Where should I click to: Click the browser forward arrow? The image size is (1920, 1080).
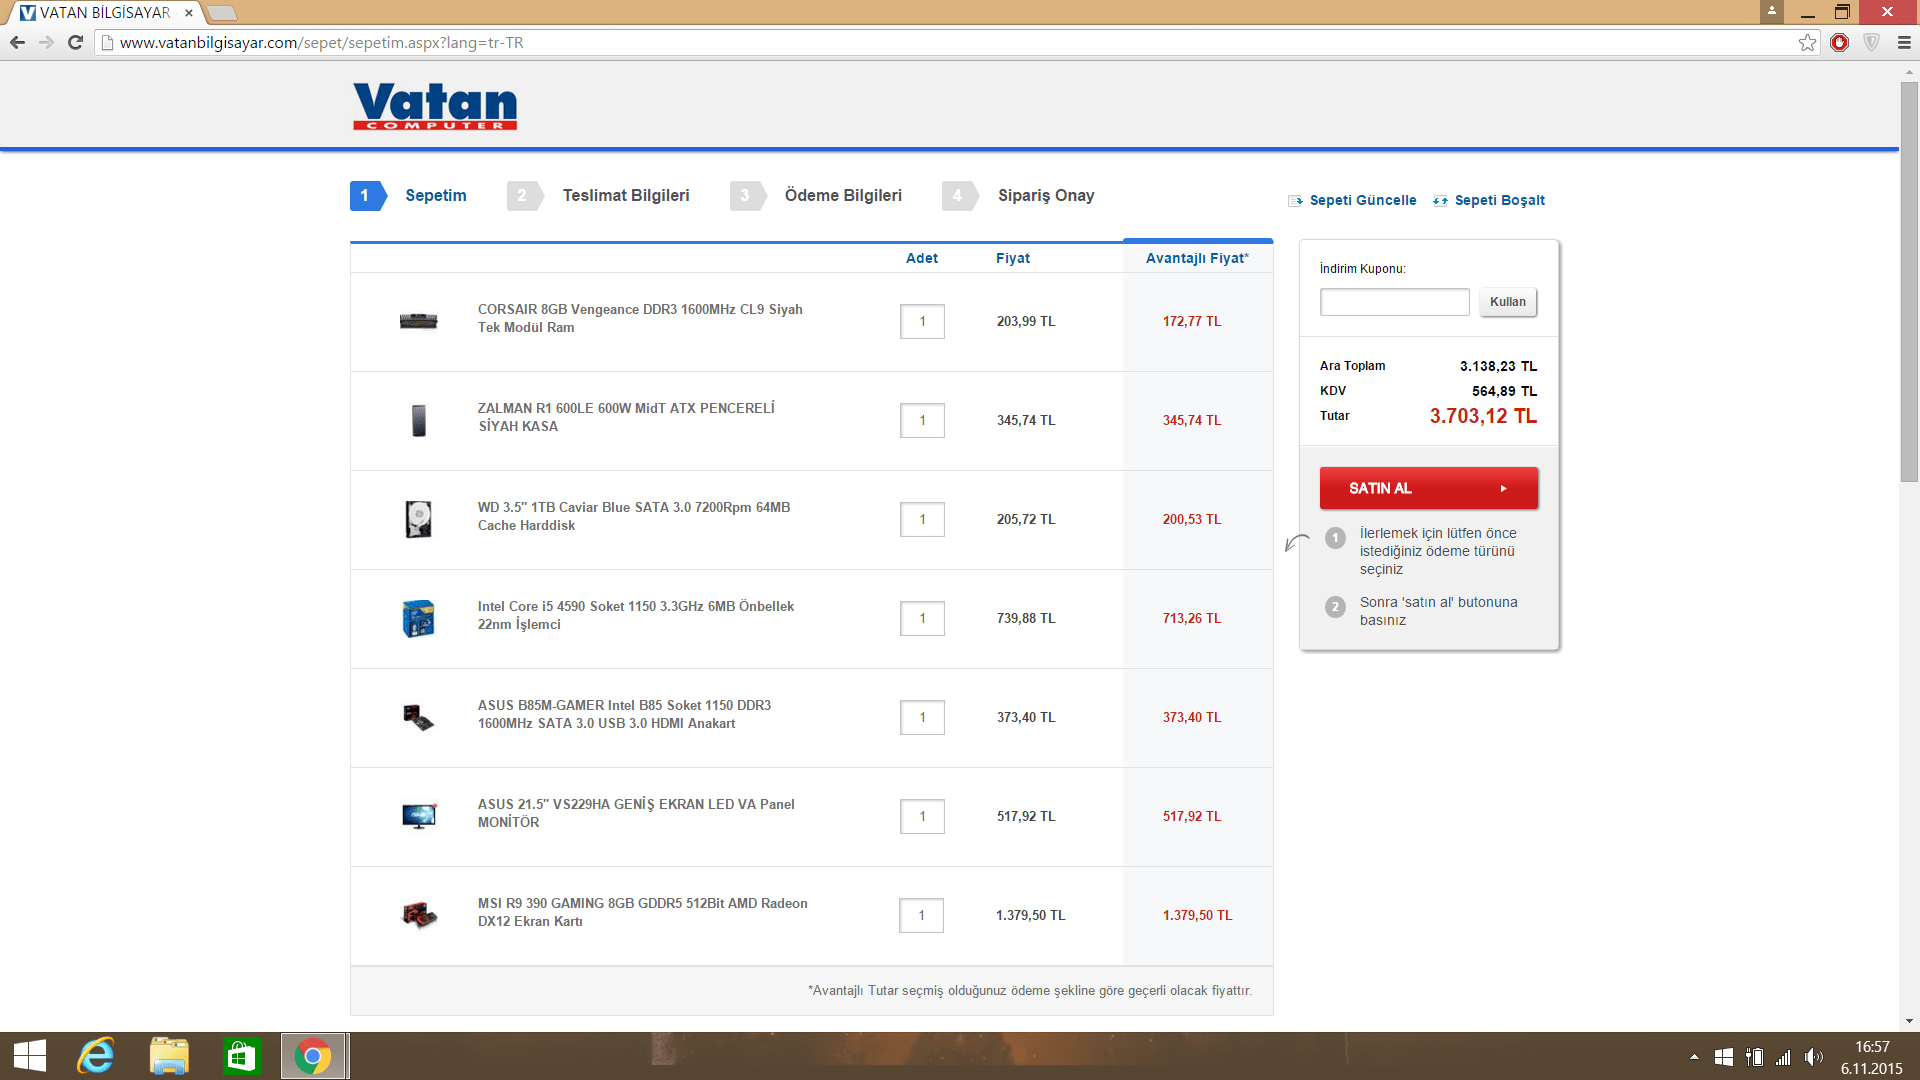pyautogui.click(x=46, y=43)
